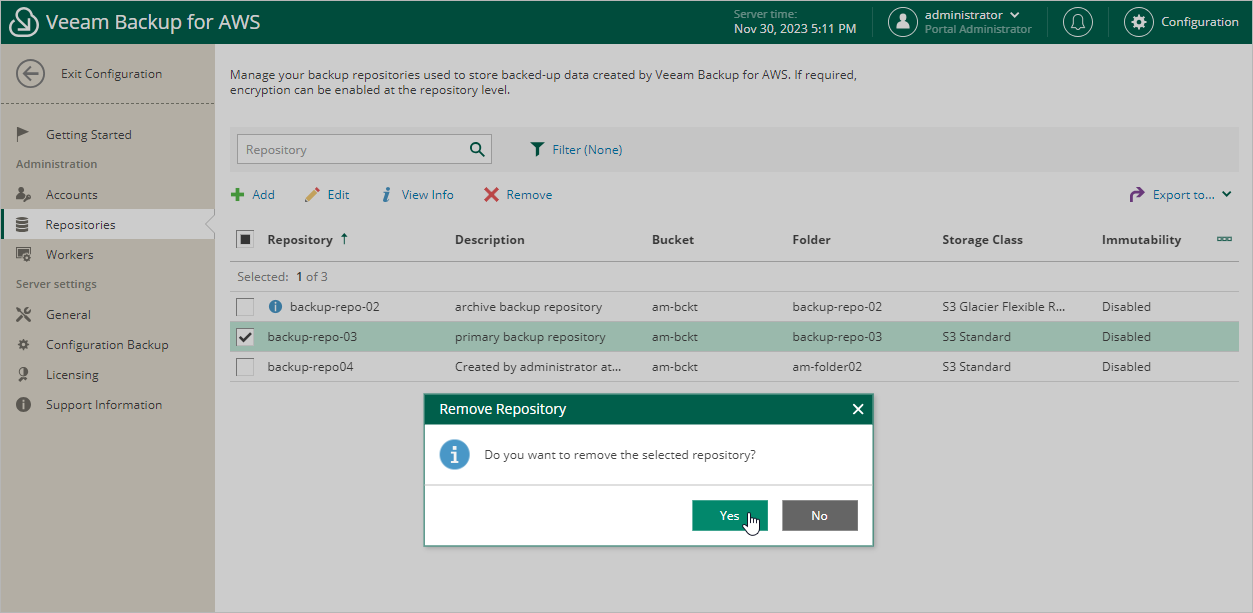This screenshot has width=1253, height=613.
Task: Click the Export arrow icon
Action: coord(1137,195)
